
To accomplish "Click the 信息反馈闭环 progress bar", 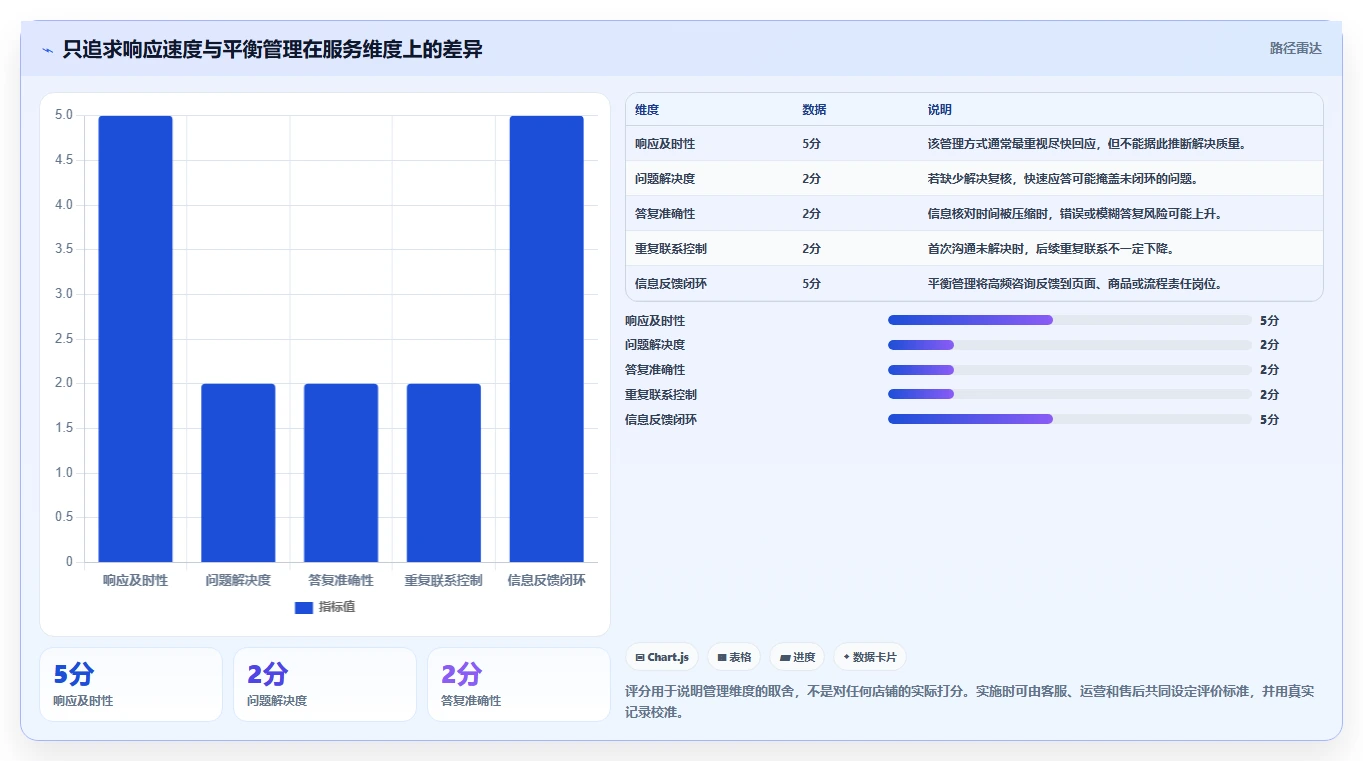I will (x=1070, y=419).
